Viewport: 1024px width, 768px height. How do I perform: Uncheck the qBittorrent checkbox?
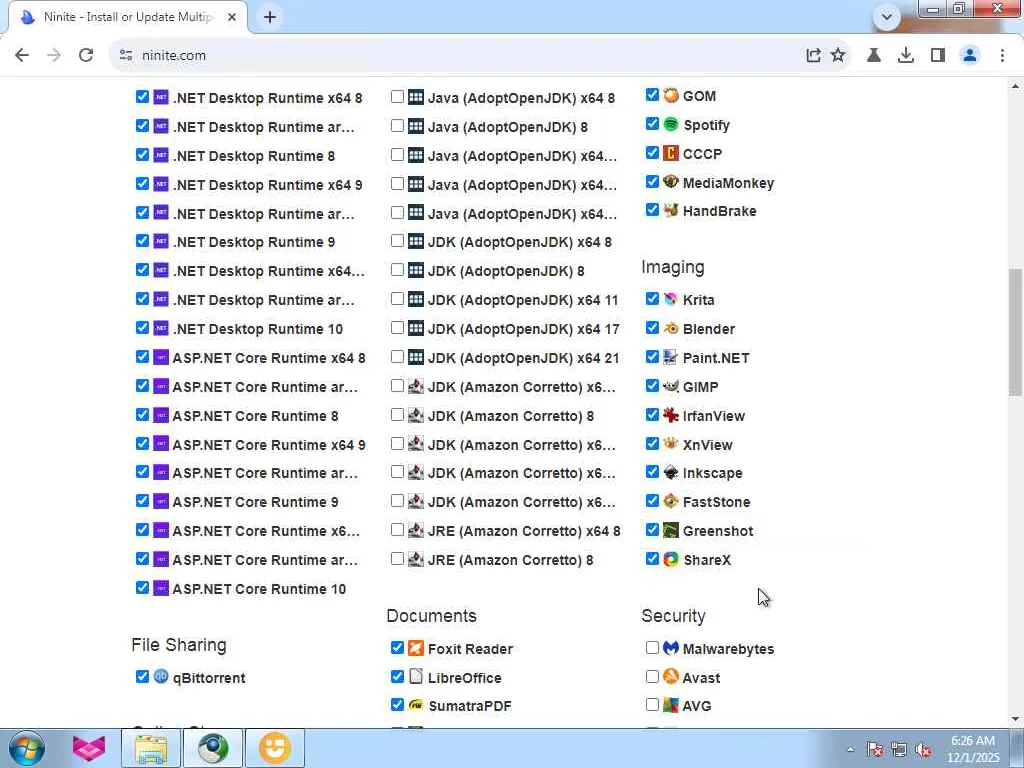pyautogui.click(x=142, y=676)
